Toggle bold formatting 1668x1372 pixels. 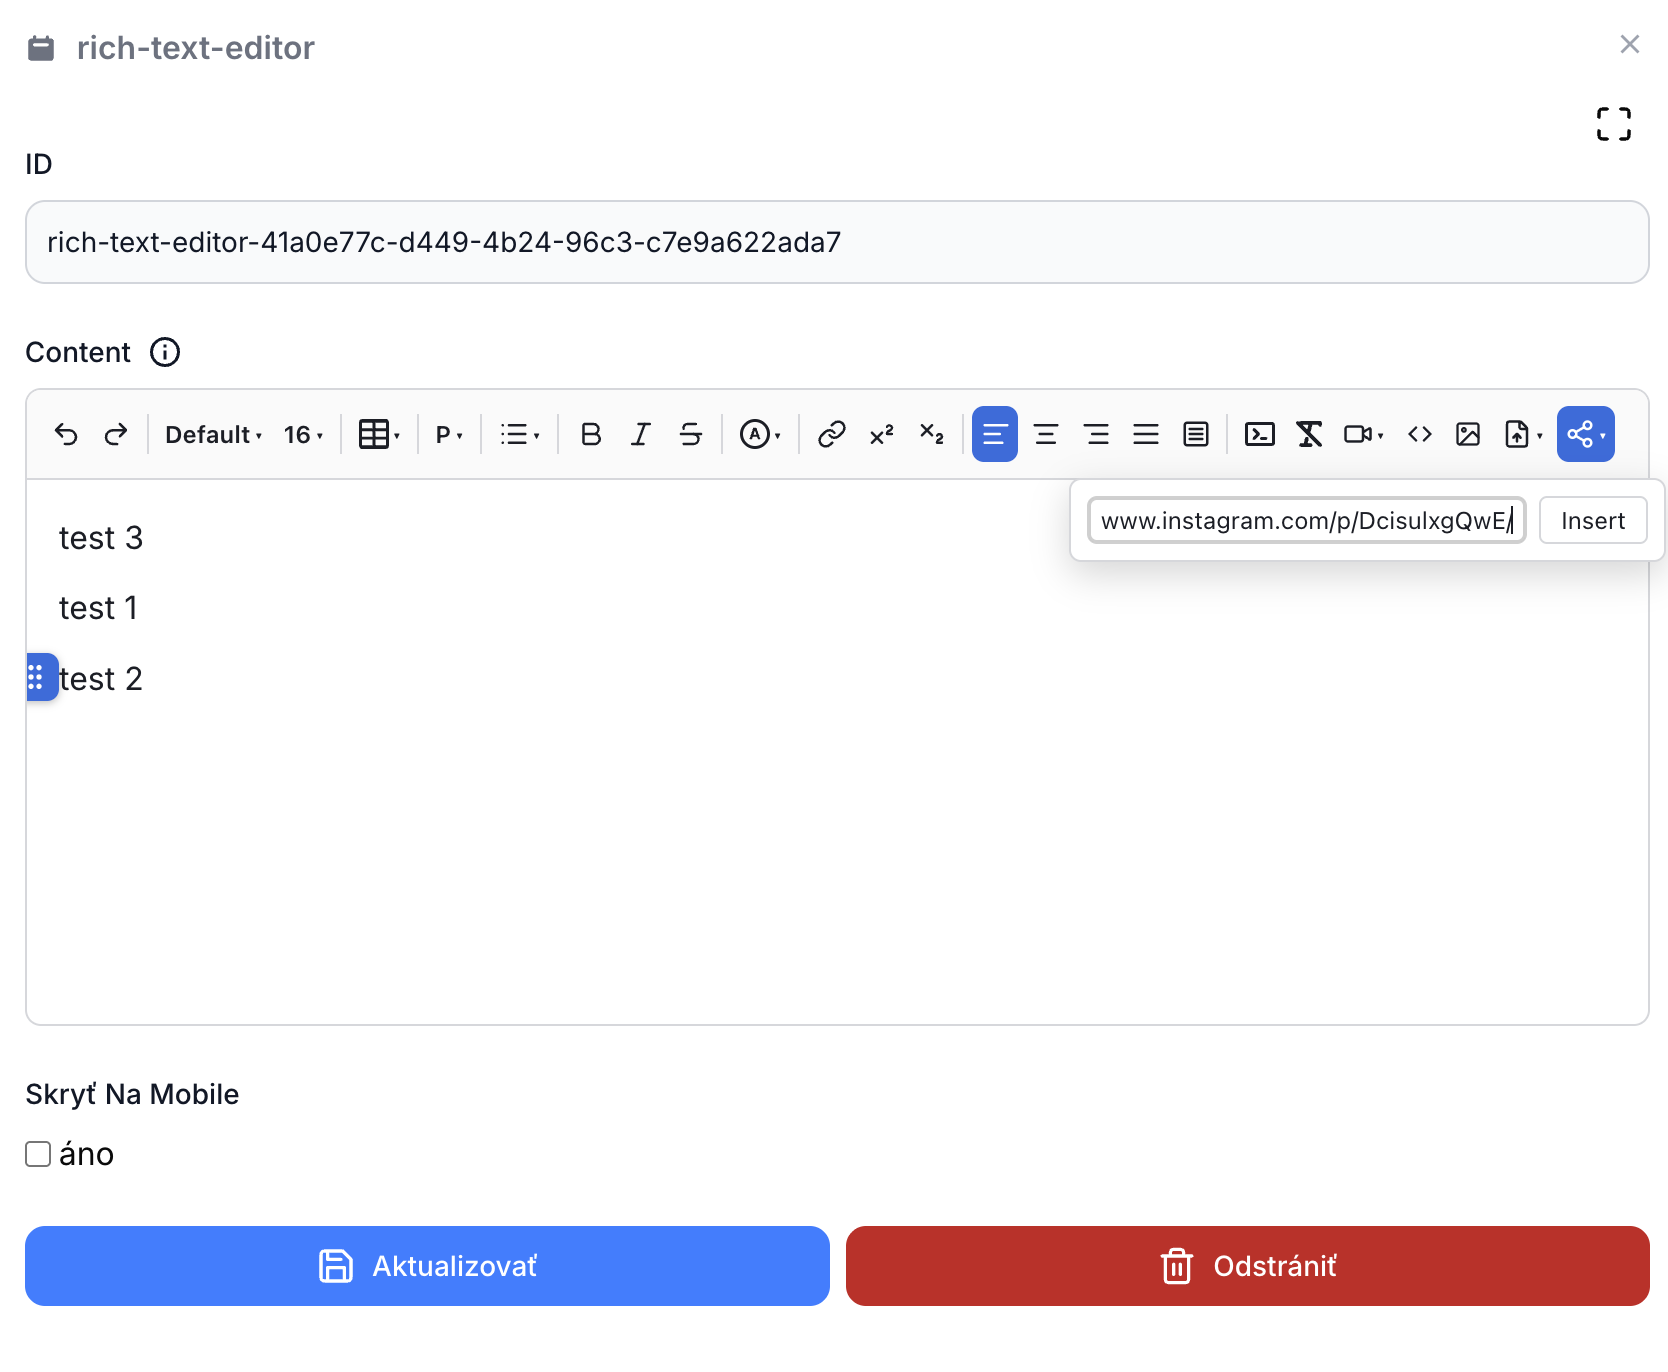(x=591, y=434)
